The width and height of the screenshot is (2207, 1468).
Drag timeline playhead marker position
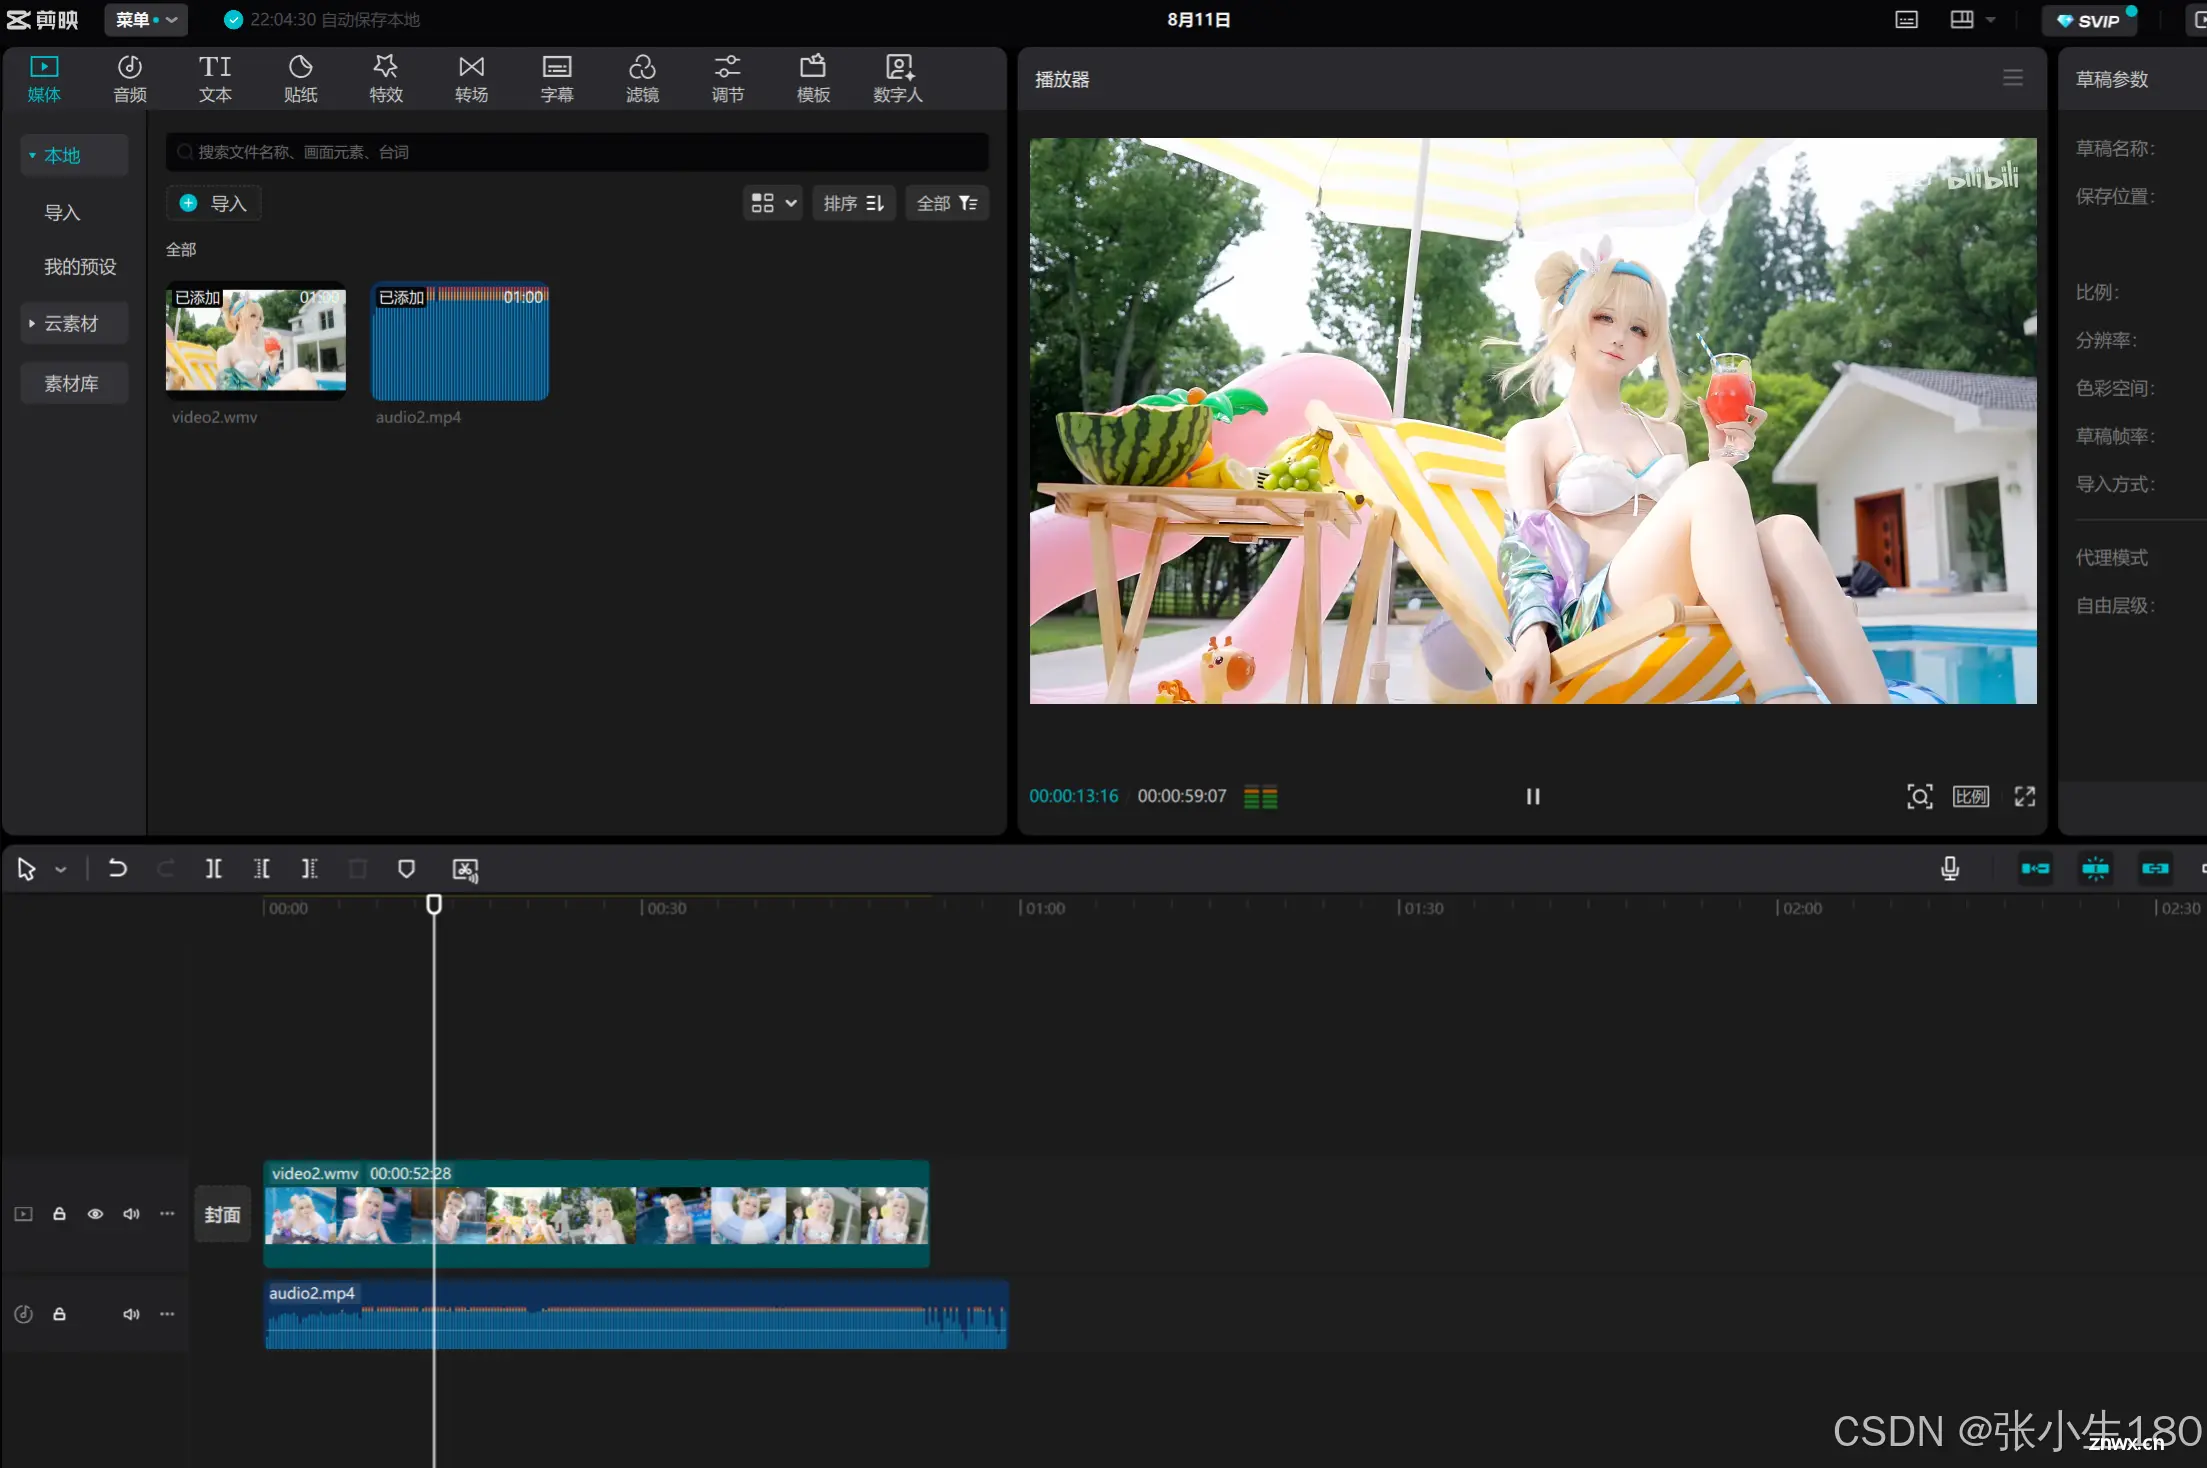coord(434,904)
